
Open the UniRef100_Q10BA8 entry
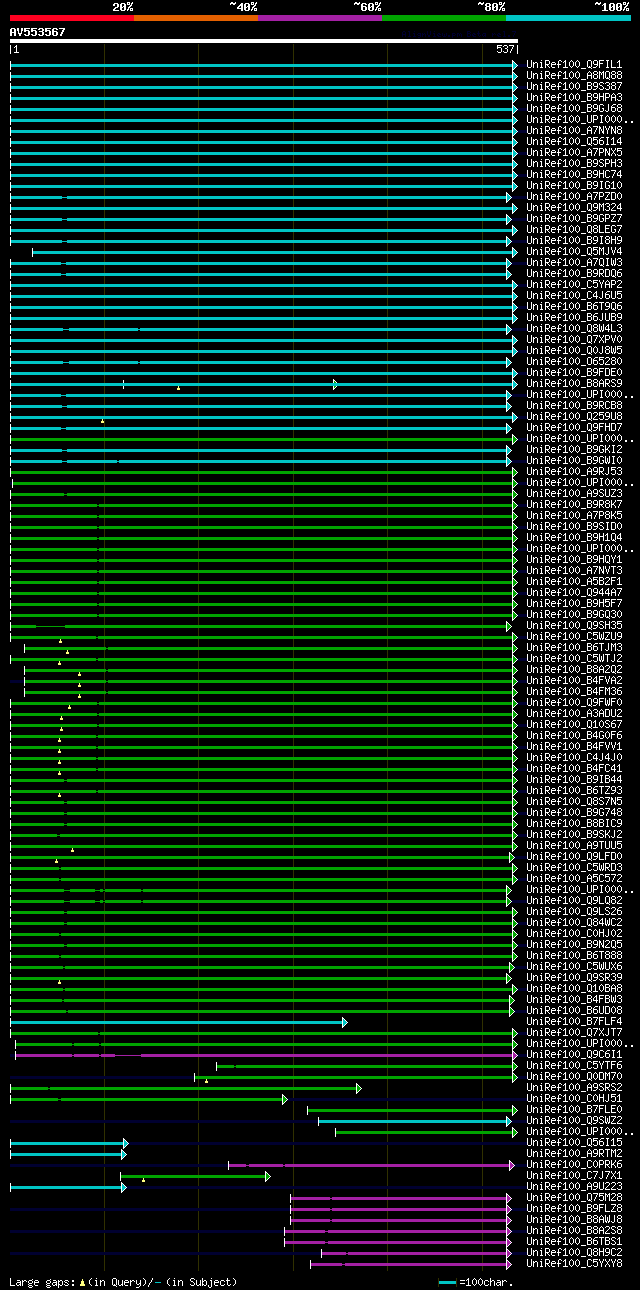574,988
